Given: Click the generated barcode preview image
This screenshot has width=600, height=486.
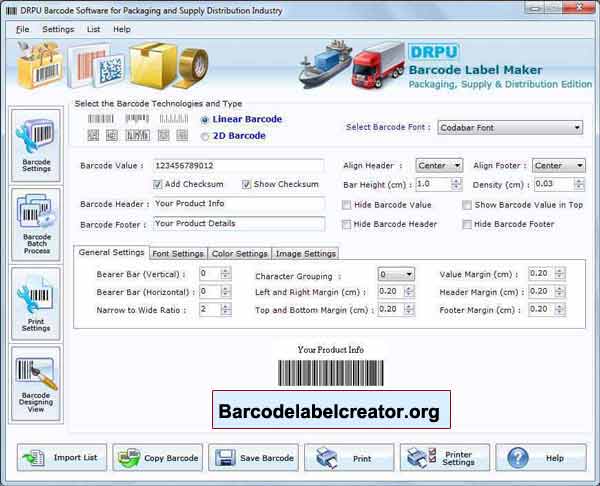Looking at the screenshot, I should 331,373.
